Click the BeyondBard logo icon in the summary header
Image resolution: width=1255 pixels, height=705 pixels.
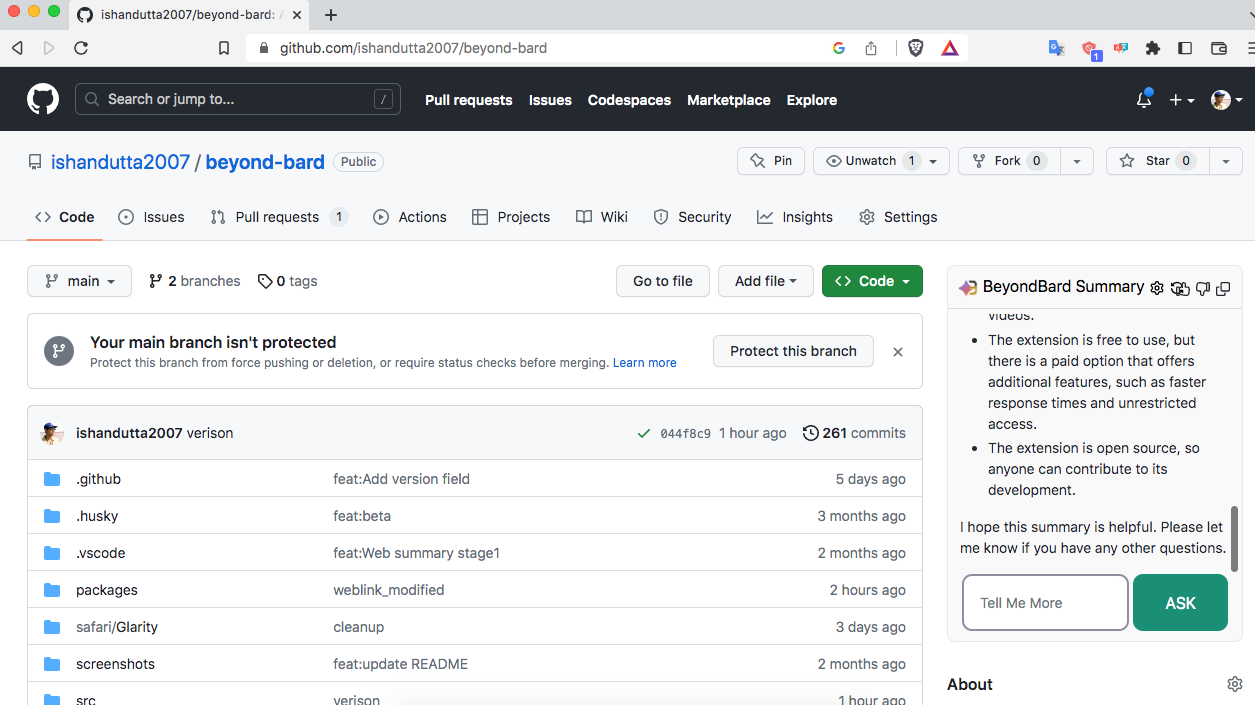[967, 287]
